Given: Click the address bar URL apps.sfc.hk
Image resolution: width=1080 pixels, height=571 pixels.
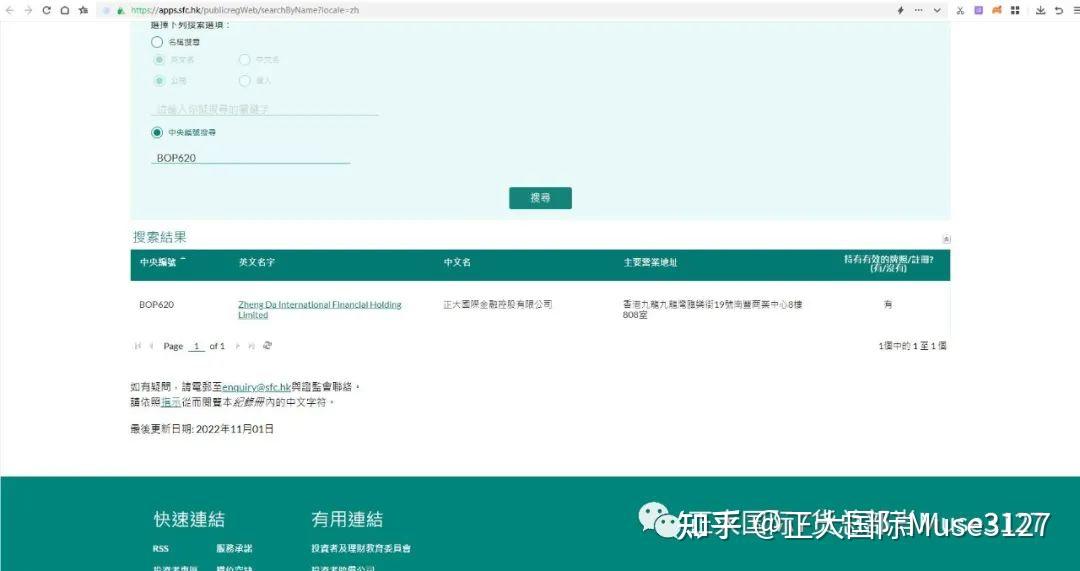Looking at the screenshot, I should point(245,10).
